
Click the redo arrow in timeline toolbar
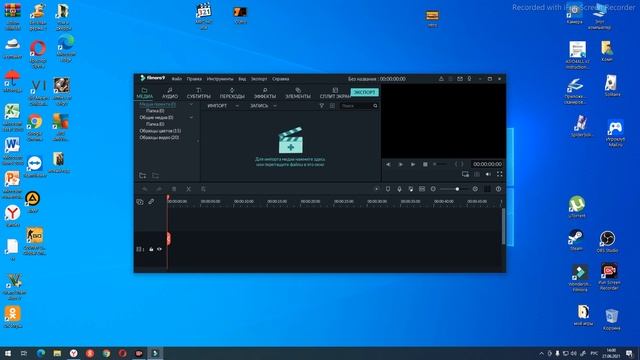coord(159,189)
